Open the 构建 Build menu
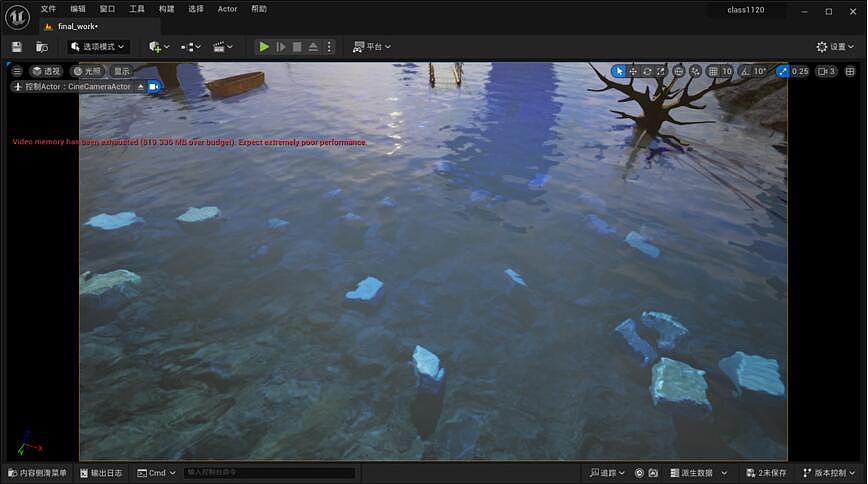The width and height of the screenshot is (868, 484). (x=166, y=9)
